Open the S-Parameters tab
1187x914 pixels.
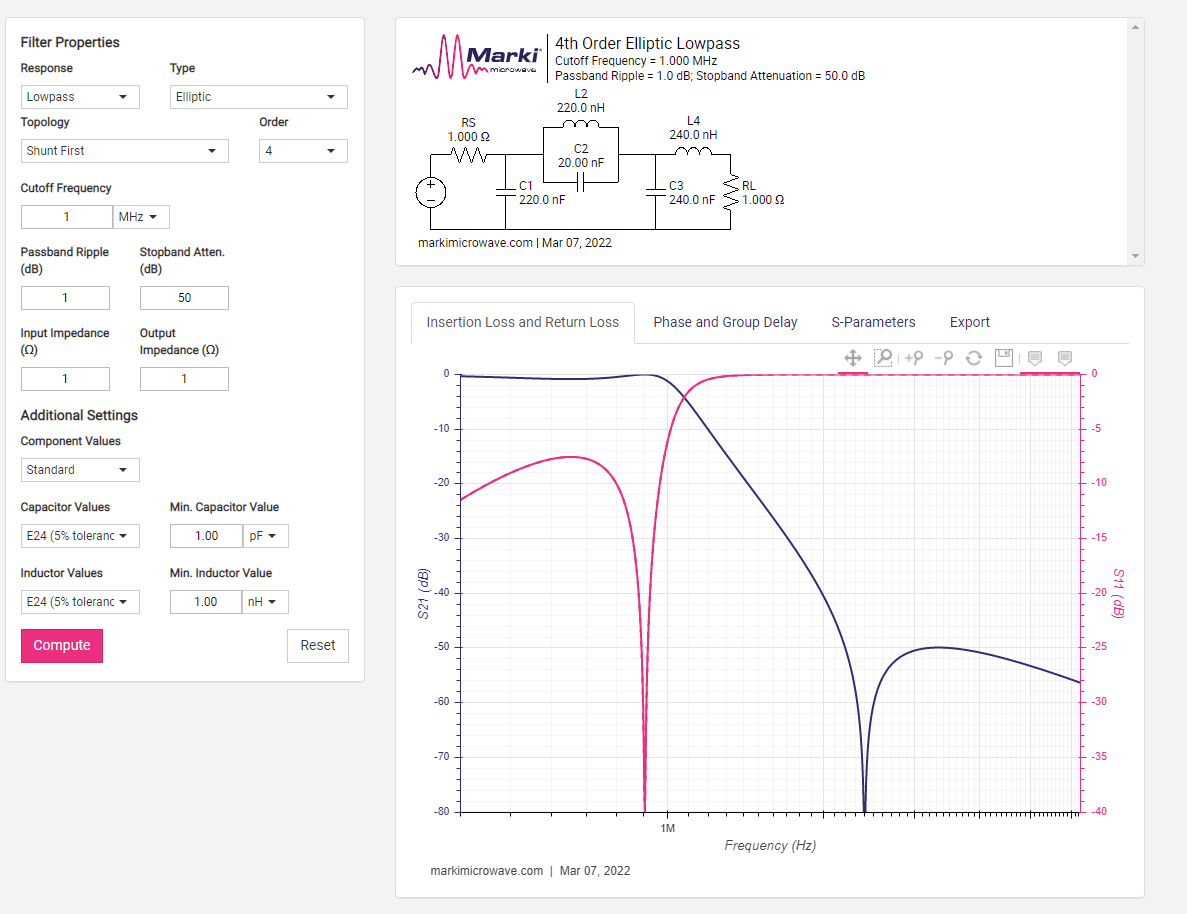coord(873,322)
